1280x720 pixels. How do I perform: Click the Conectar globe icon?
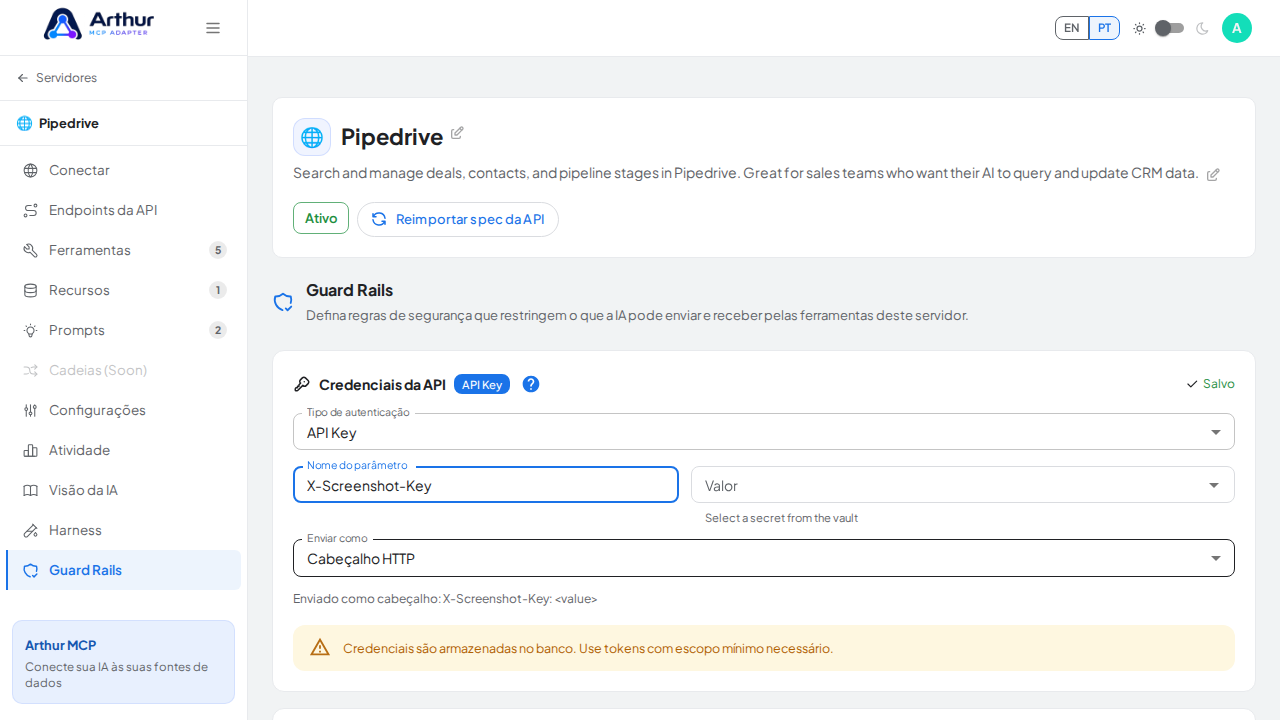pos(30,170)
